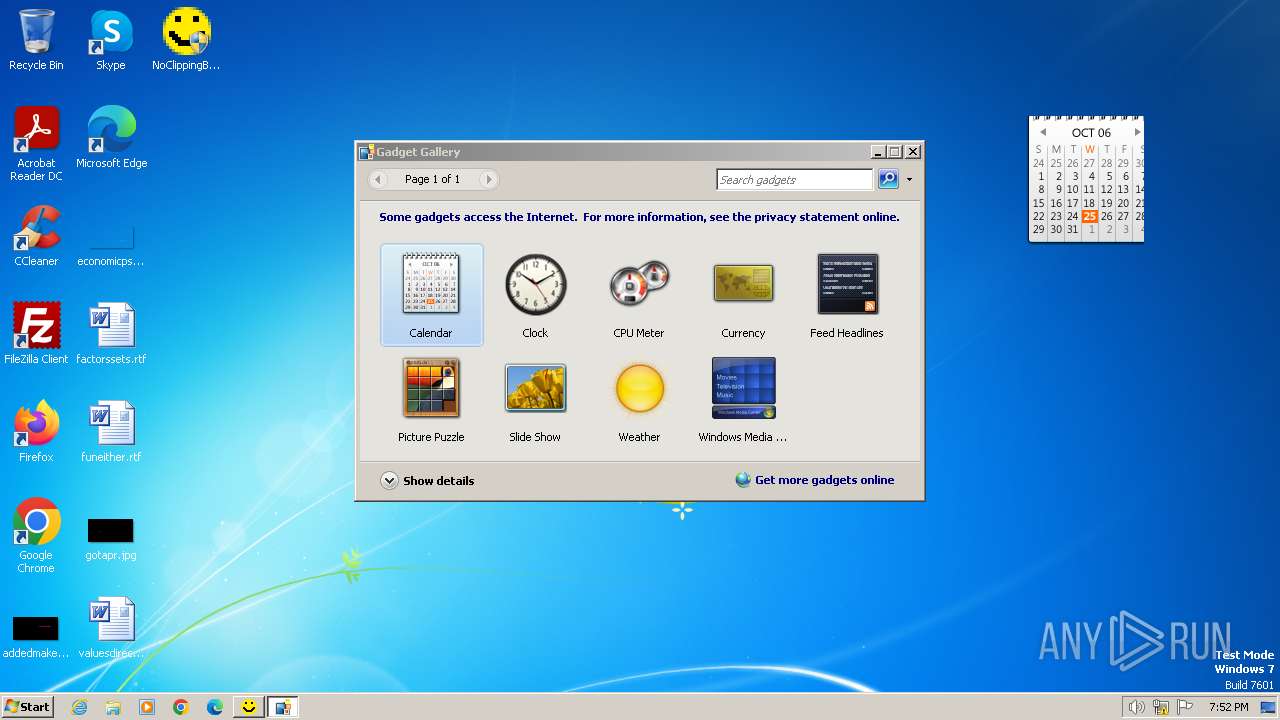The height and width of the screenshot is (720, 1280).
Task: Open Google Chrome desktop shortcut
Action: (x=36, y=536)
